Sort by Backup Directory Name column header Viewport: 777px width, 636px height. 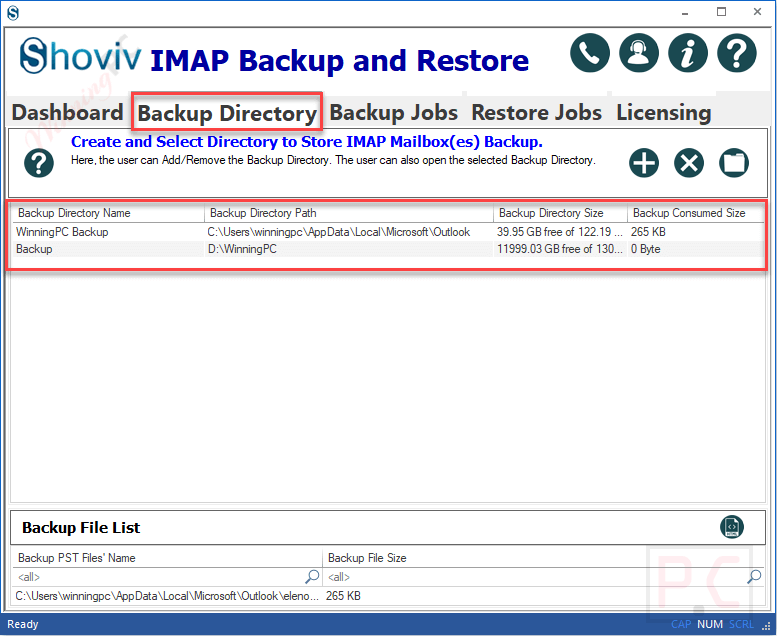[108, 213]
